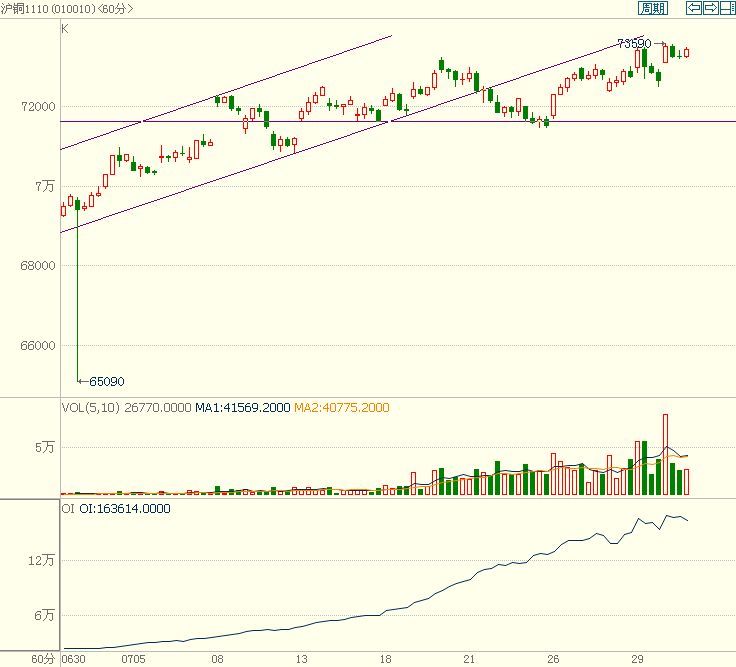This screenshot has height=667, width=736.
Task: Click the 0705 date marker
Action: (x=133, y=659)
